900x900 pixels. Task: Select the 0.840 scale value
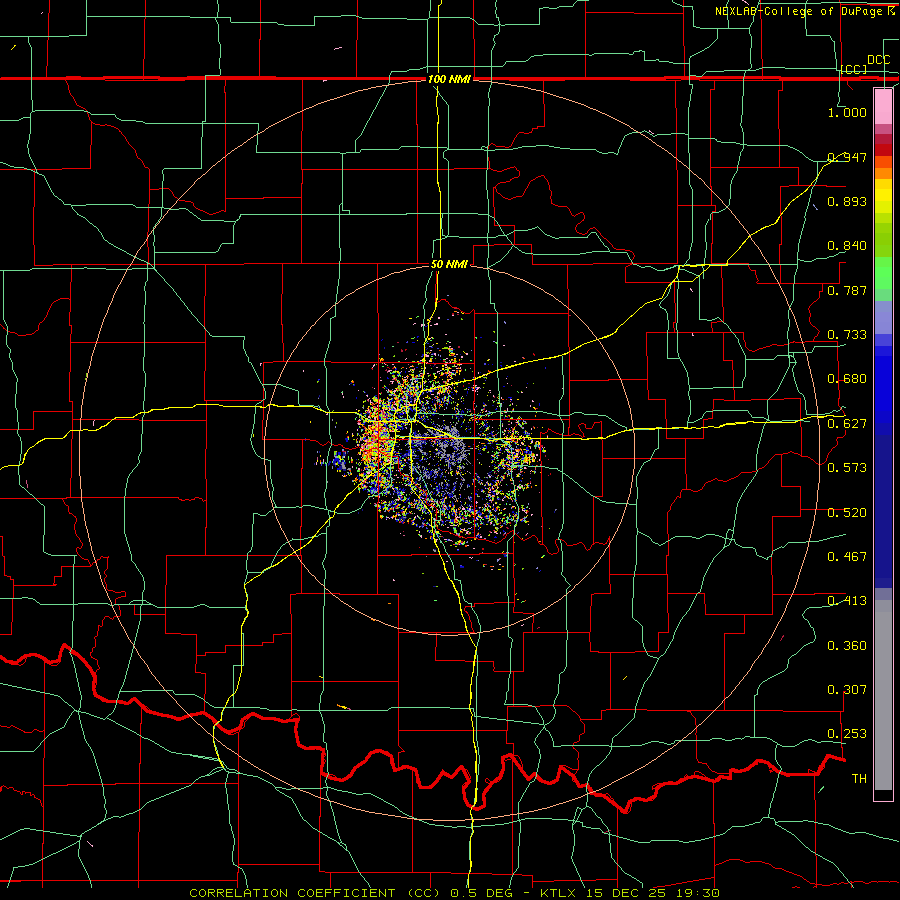click(x=847, y=246)
